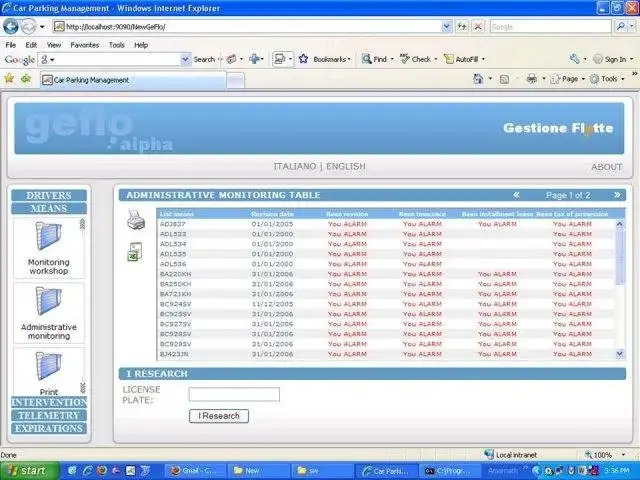This screenshot has width=640, height=480.
Task: Open the Administrative monitoring folder icon
Action: click(49, 301)
